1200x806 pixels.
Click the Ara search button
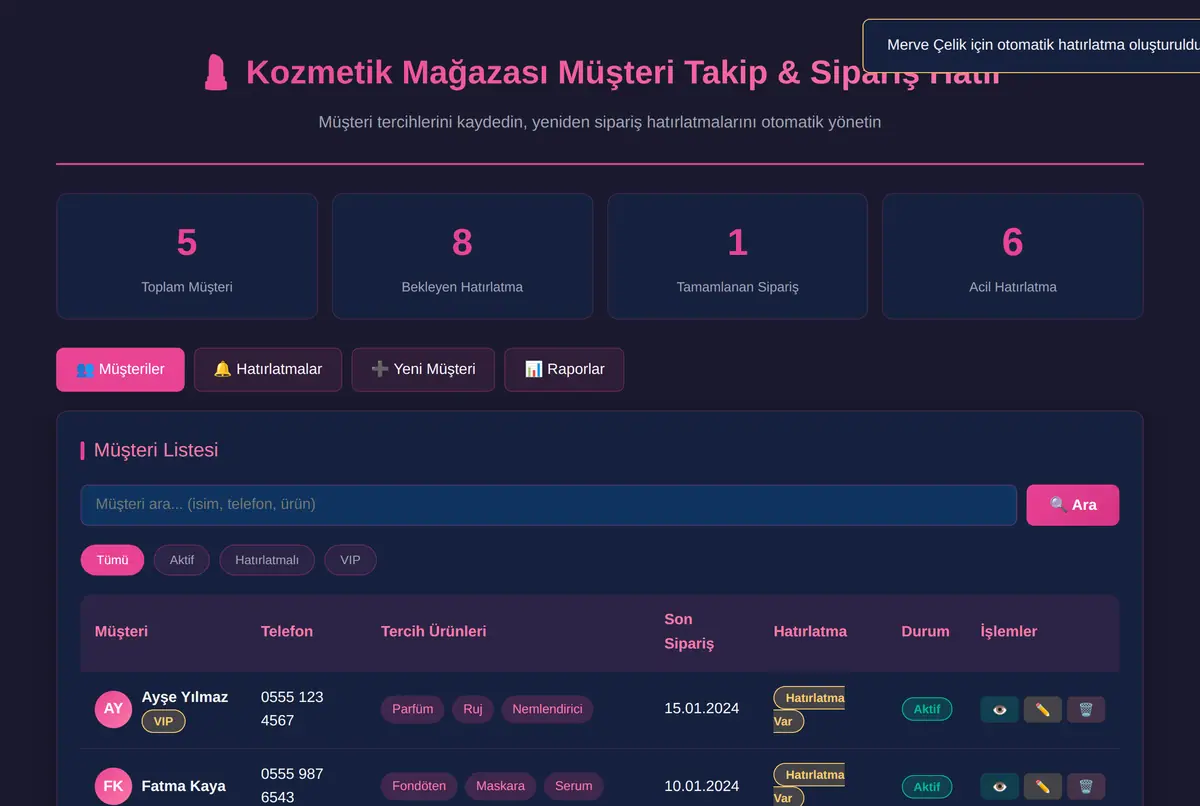coord(1073,505)
